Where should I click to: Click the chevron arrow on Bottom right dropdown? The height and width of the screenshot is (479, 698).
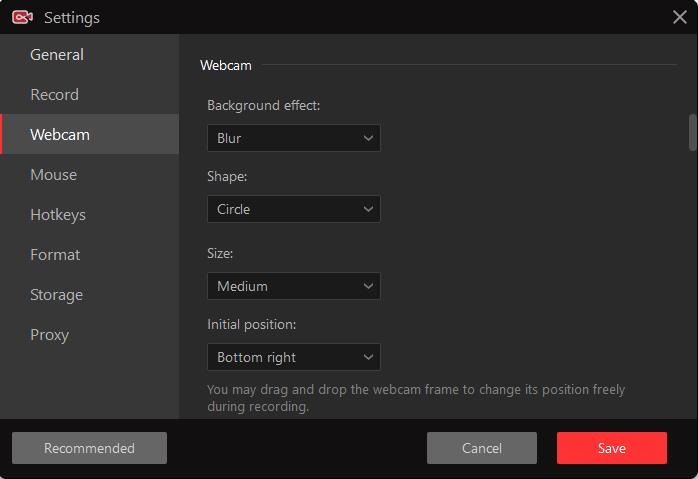(x=368, y=357)
